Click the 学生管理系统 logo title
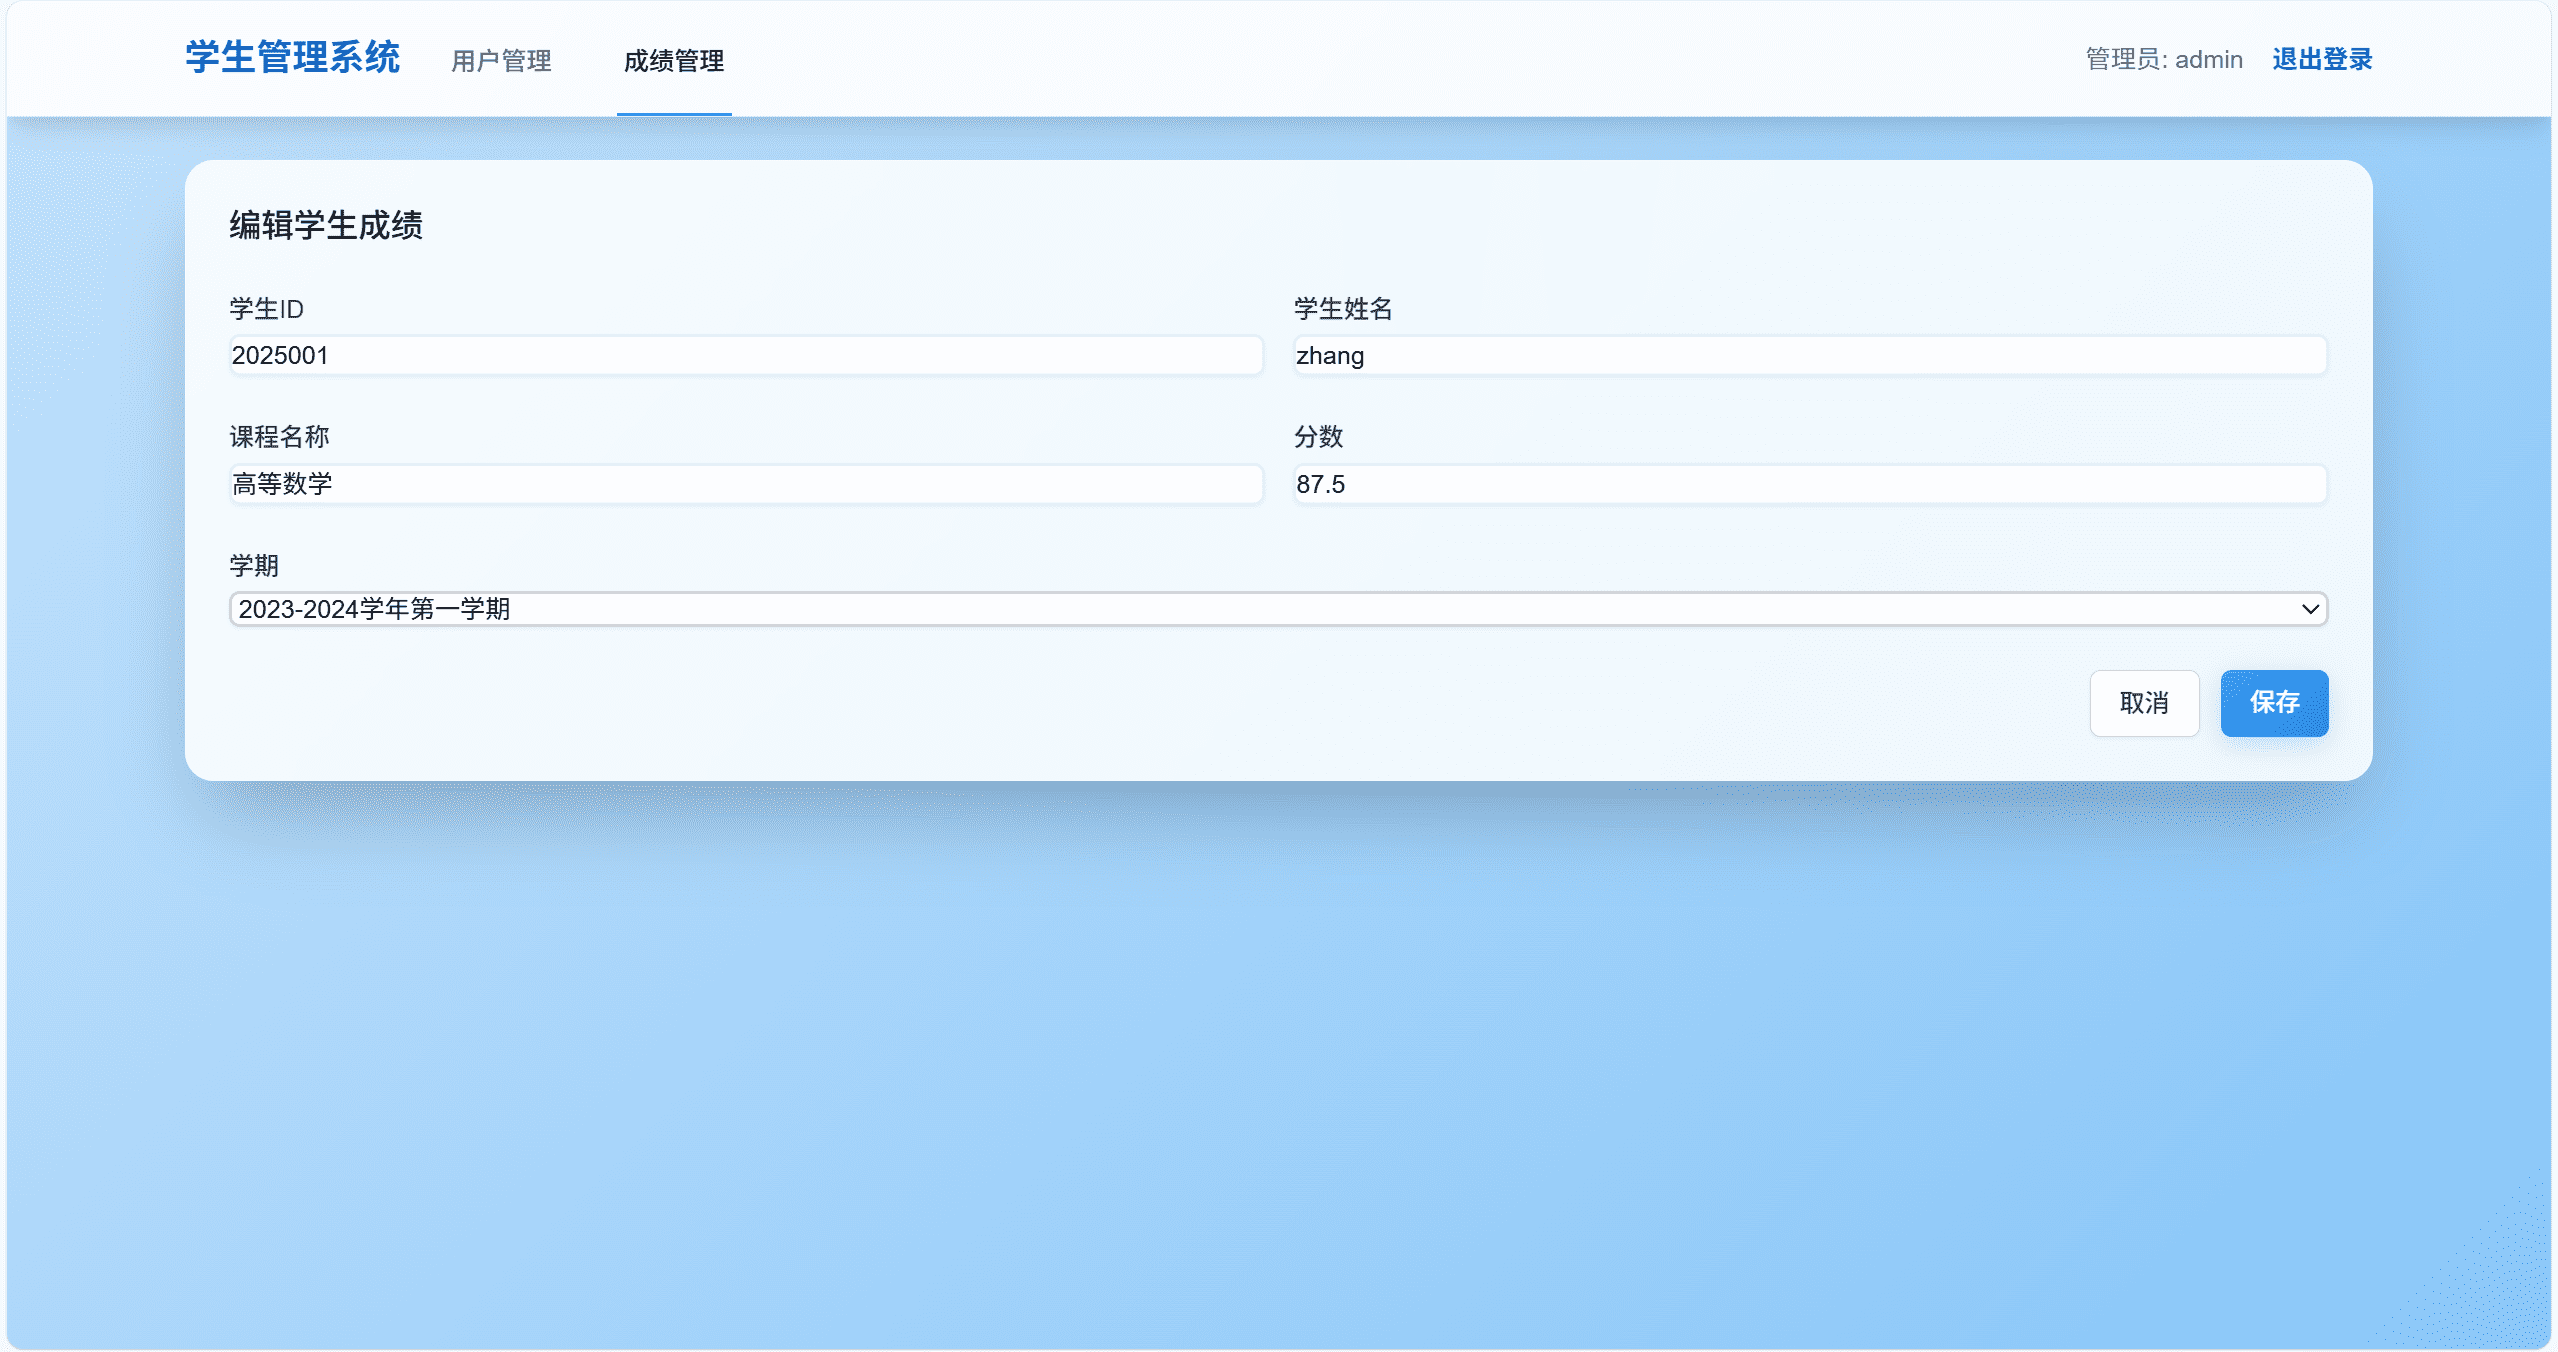Viewport: 2558px width, 1352px height. 292,58
